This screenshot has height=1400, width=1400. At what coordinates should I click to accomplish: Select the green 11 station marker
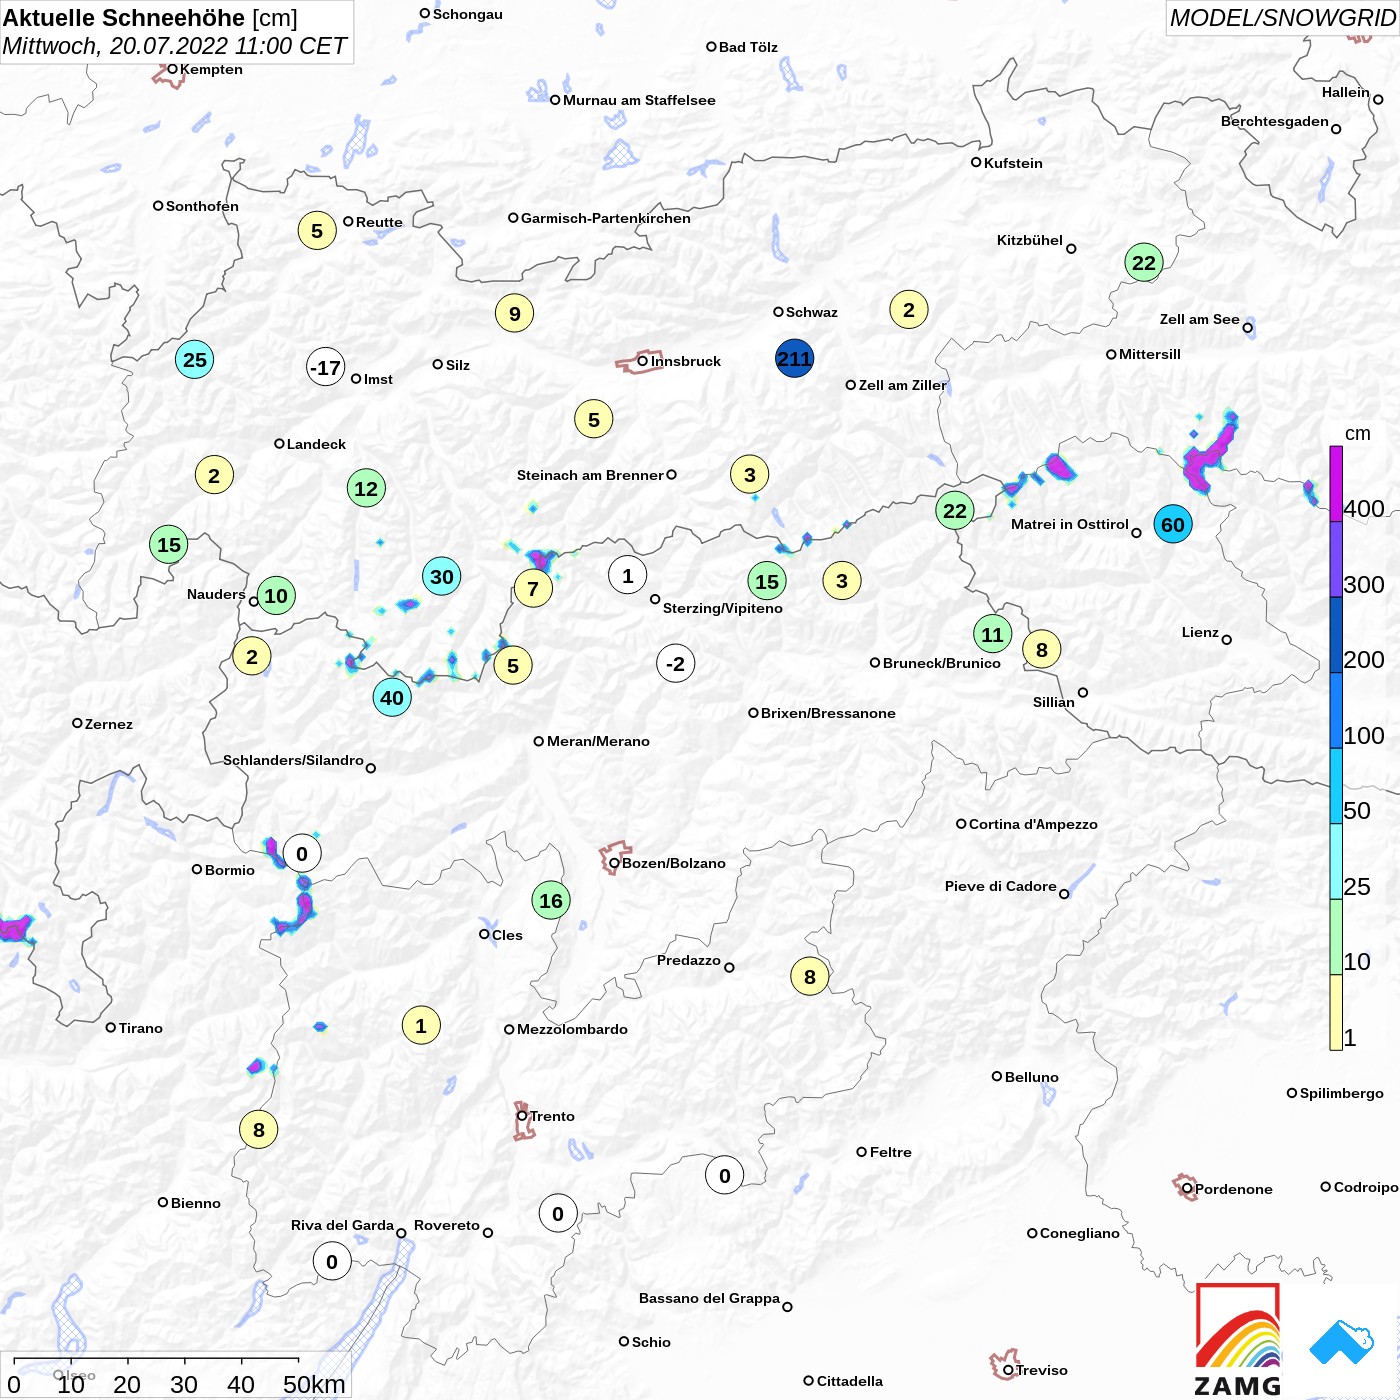point(992,634)
